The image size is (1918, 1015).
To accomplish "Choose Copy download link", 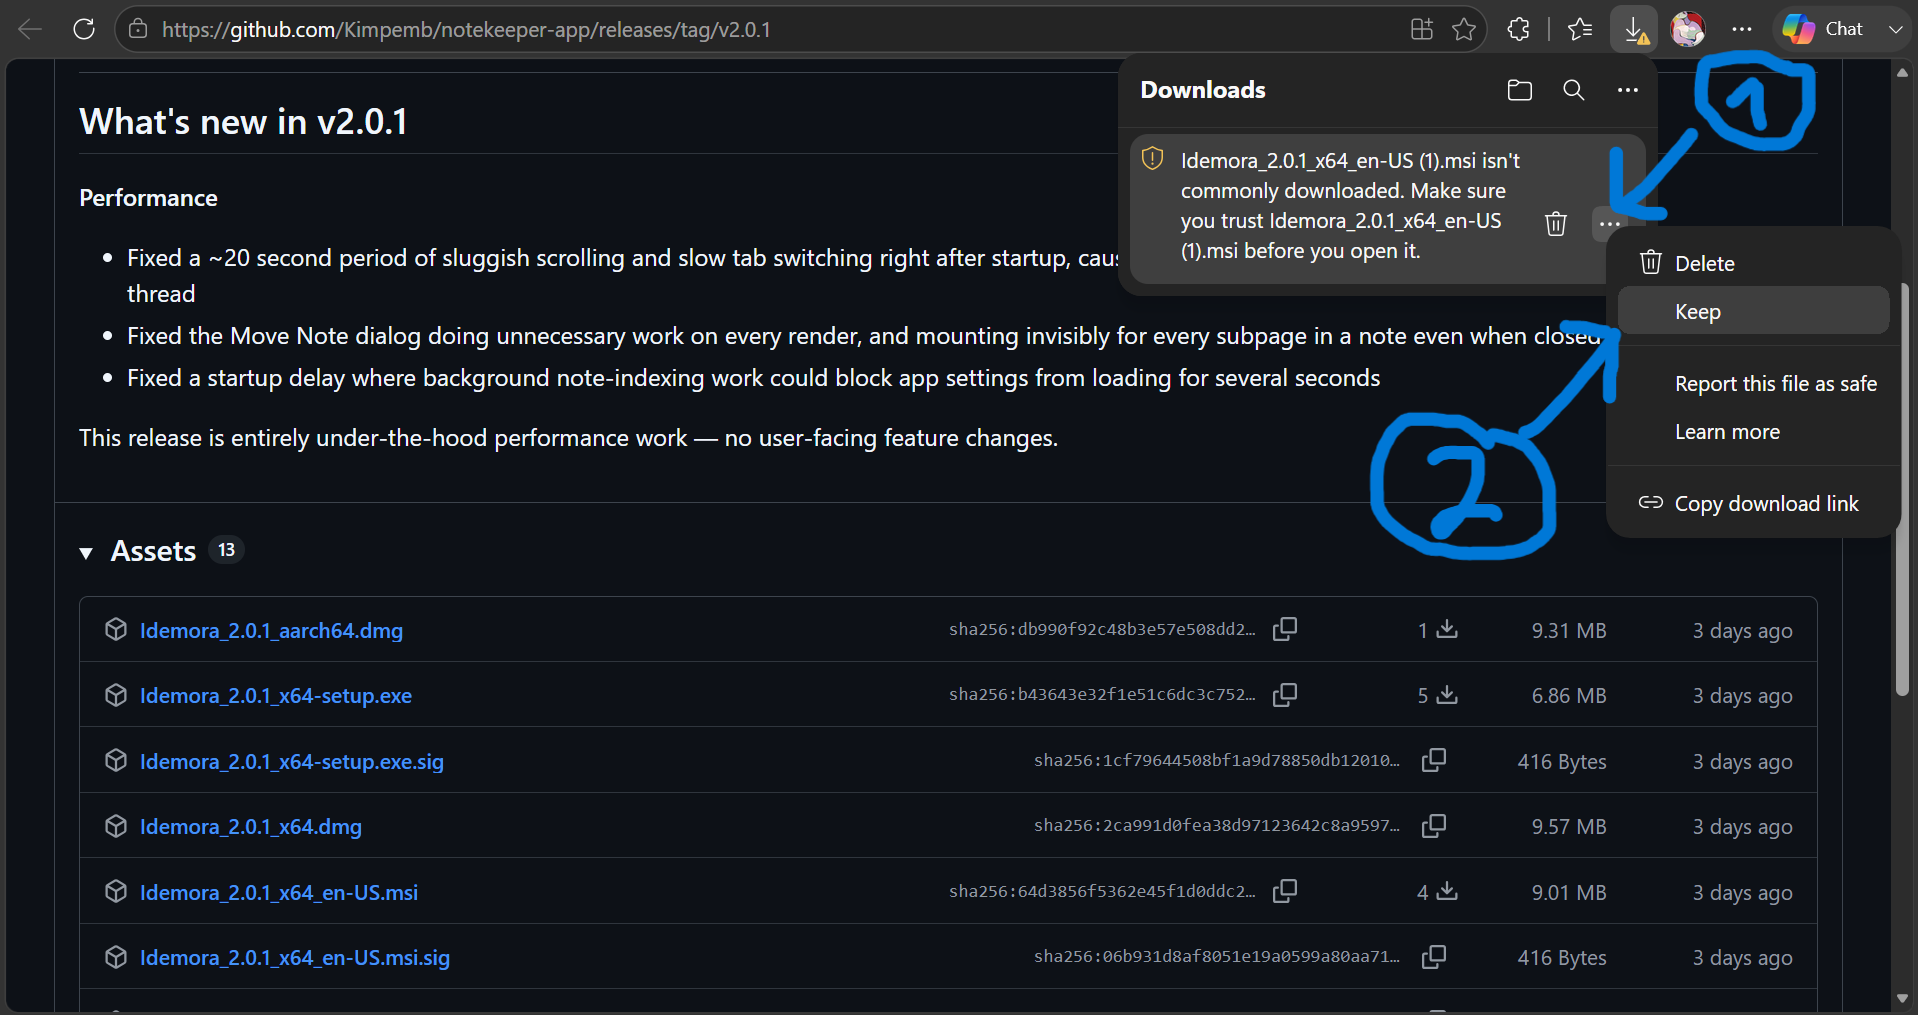I will tap(1753, 503).
